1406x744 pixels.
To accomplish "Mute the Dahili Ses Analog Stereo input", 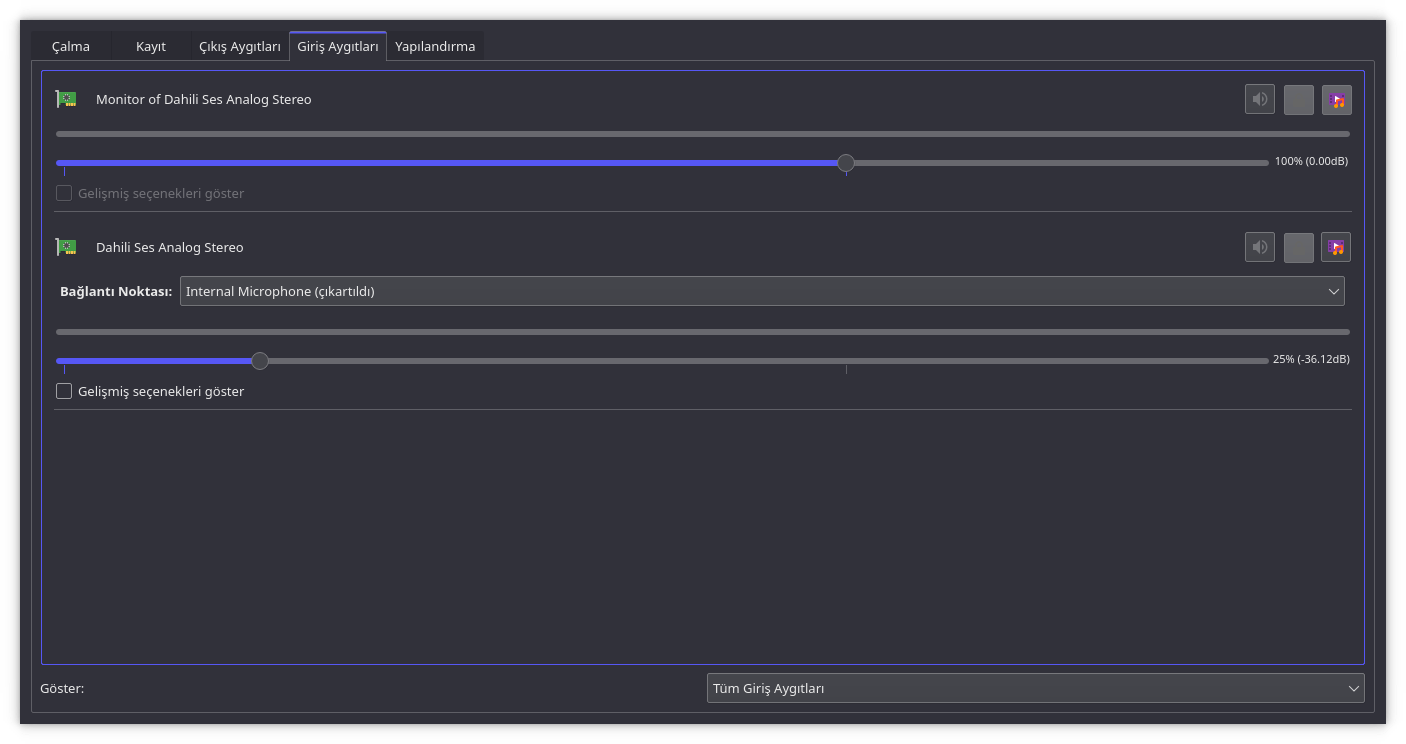I will [1260, 247].
